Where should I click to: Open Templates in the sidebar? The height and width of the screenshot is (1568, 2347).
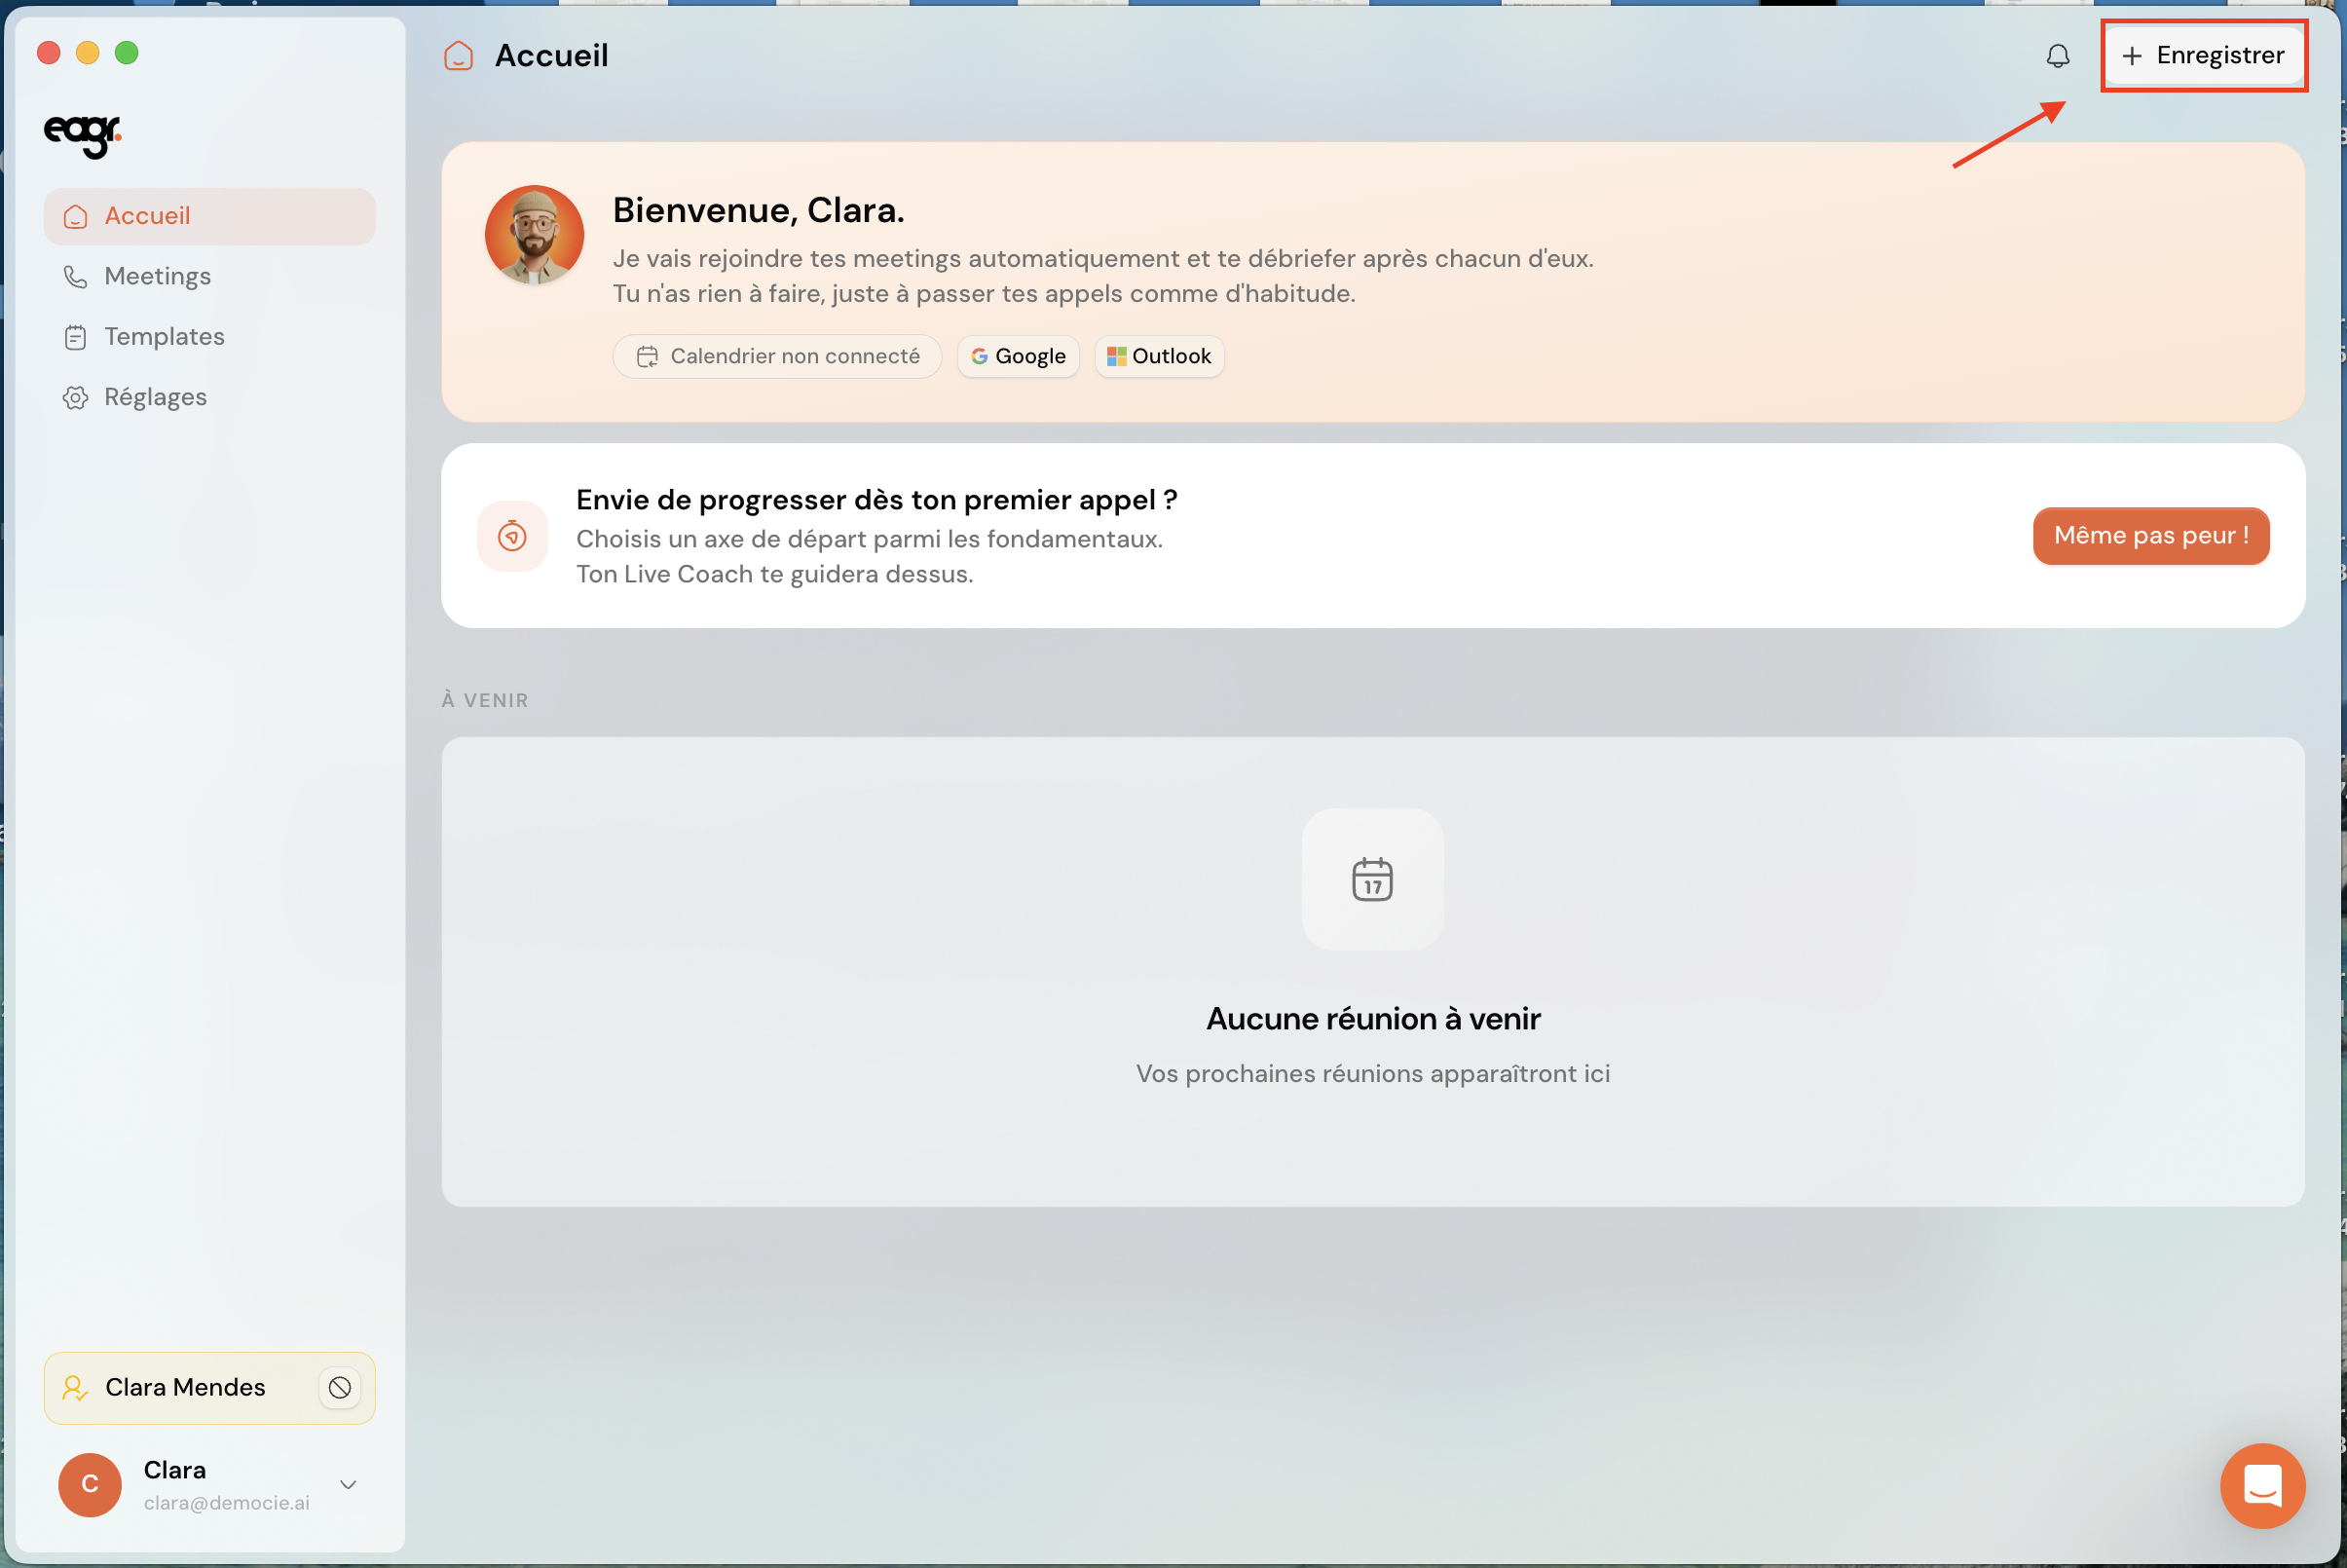click(209, 337)
